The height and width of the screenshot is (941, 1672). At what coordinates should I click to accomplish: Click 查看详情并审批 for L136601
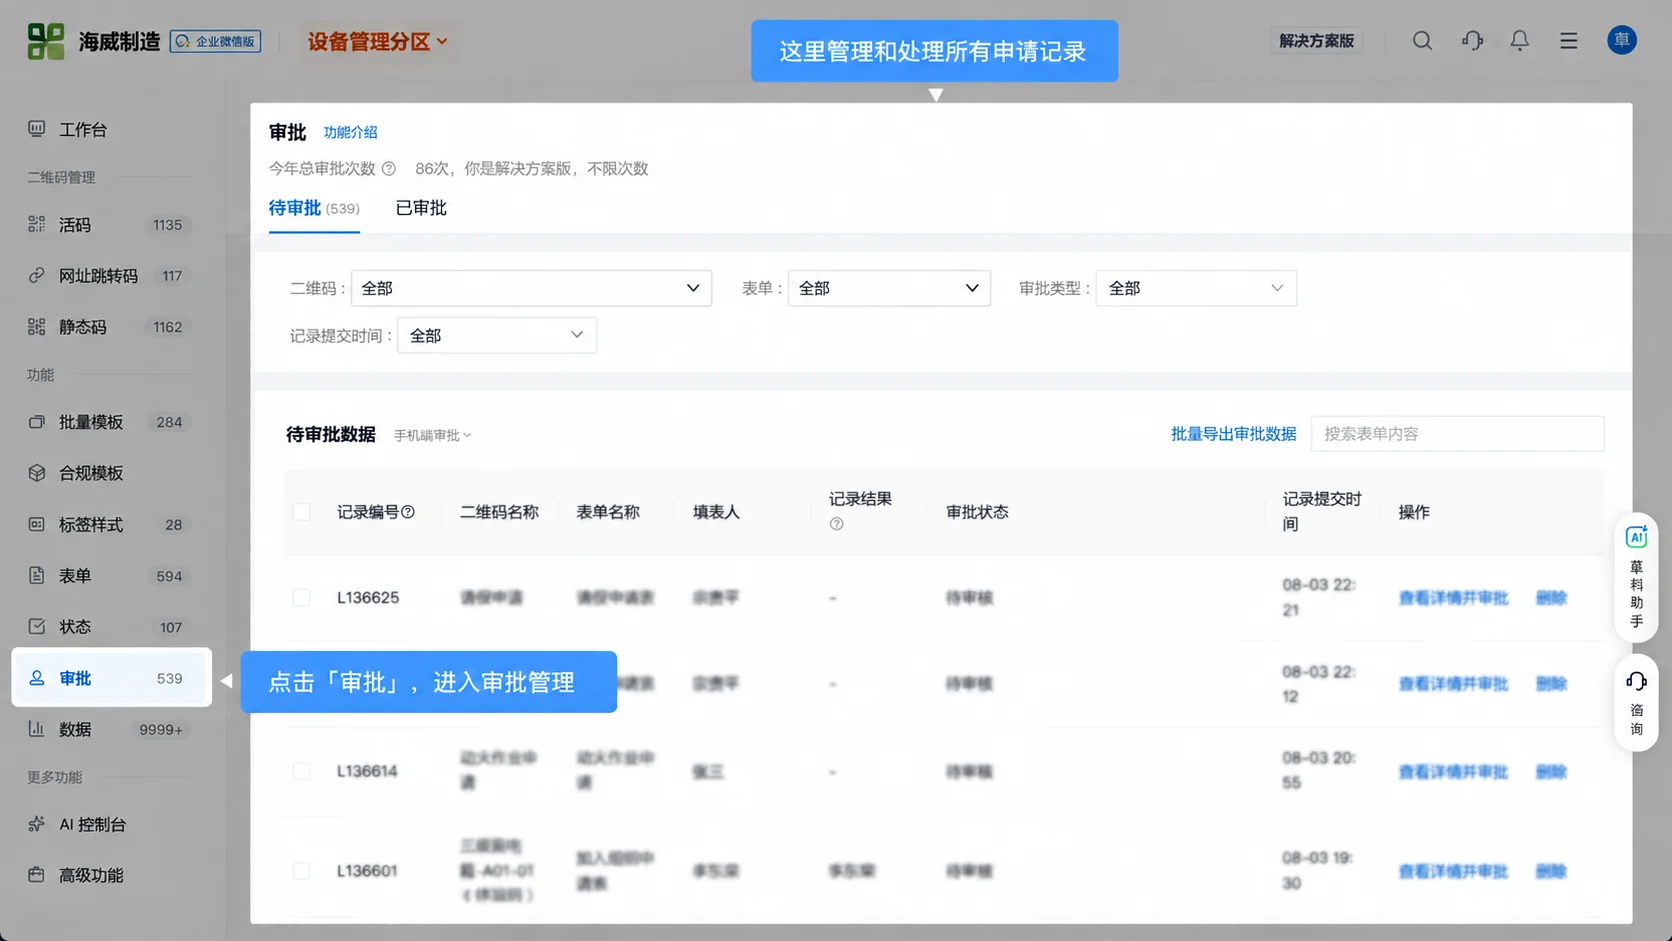click(x=1453, y=872)
